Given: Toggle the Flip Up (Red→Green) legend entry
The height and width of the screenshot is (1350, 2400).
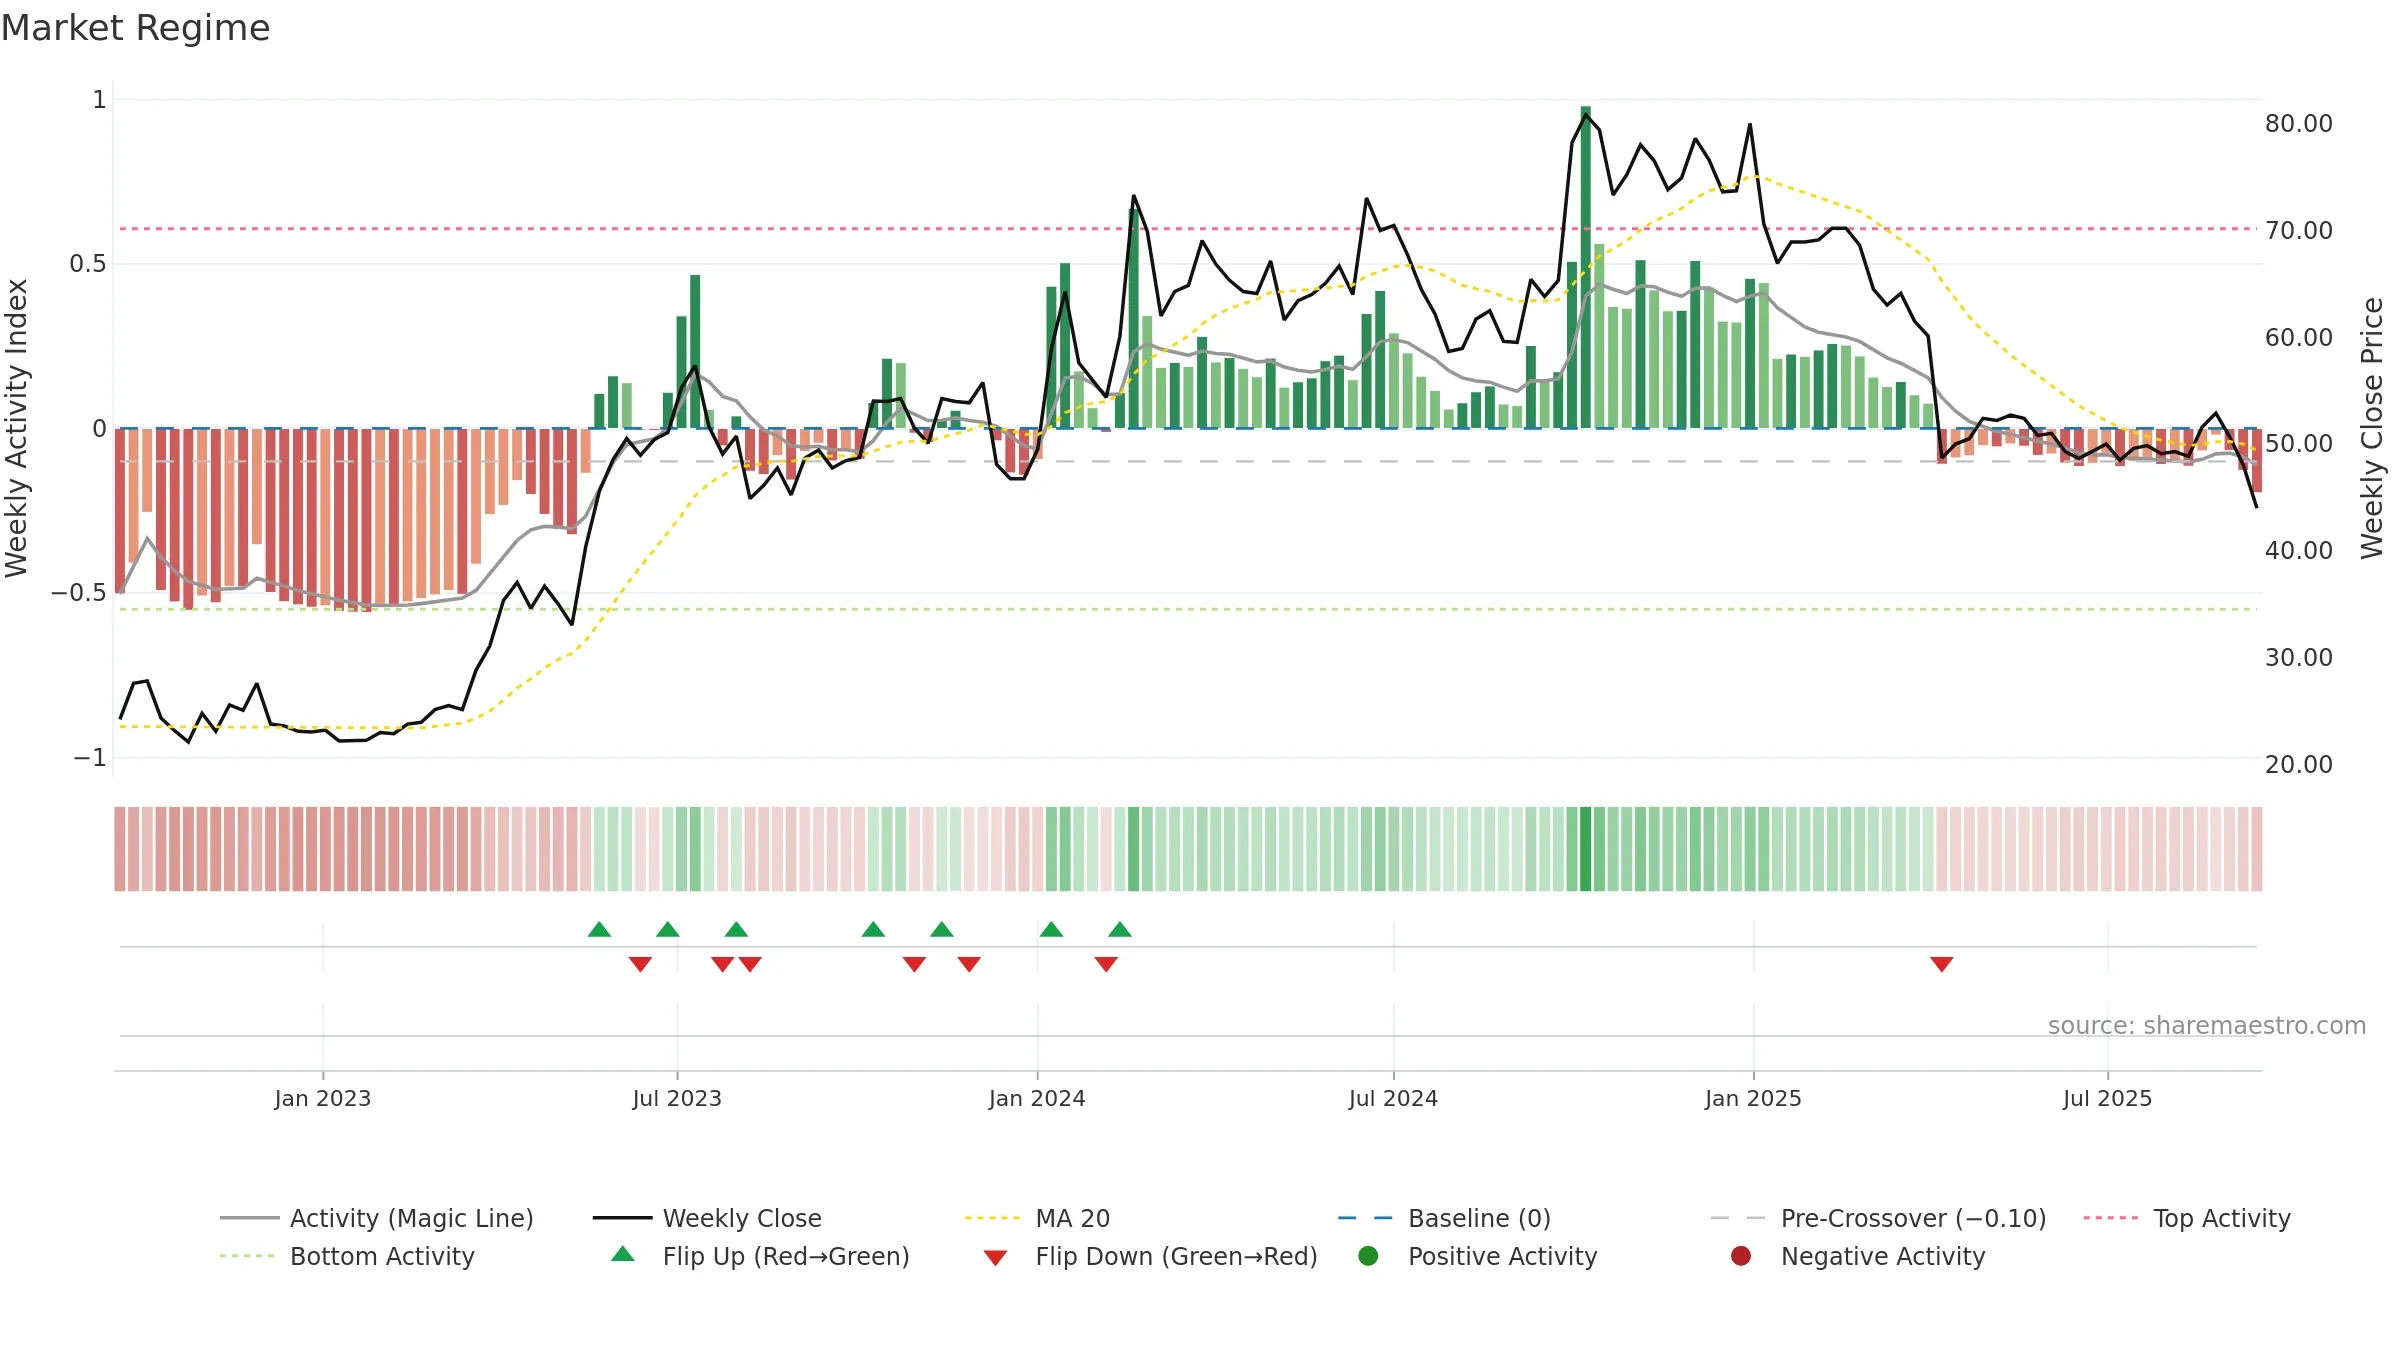Looking at the screenshot, I should 760,1256.
